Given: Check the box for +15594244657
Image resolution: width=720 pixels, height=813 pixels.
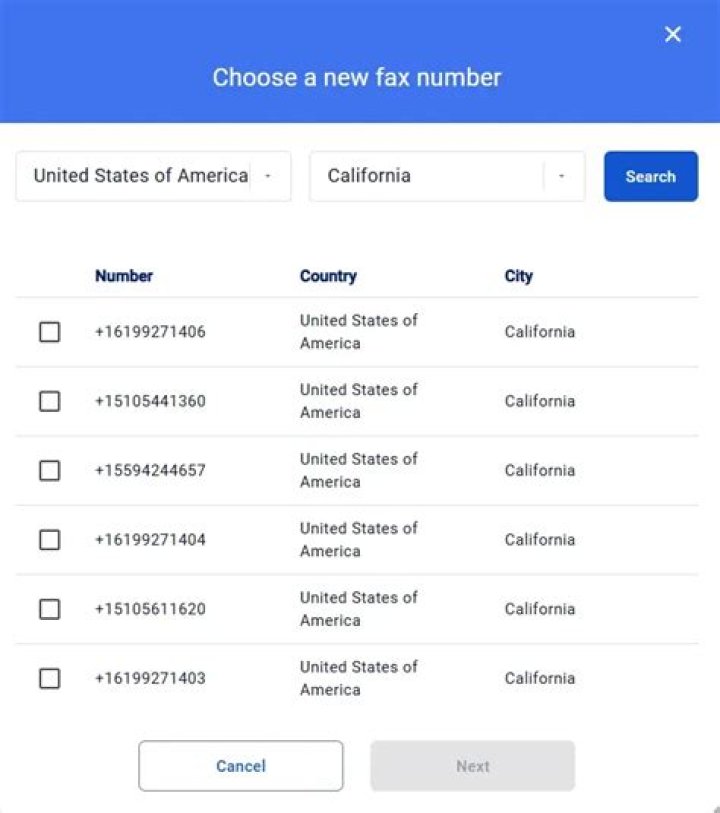Looking at the screenshot, I should pos(49,470).
